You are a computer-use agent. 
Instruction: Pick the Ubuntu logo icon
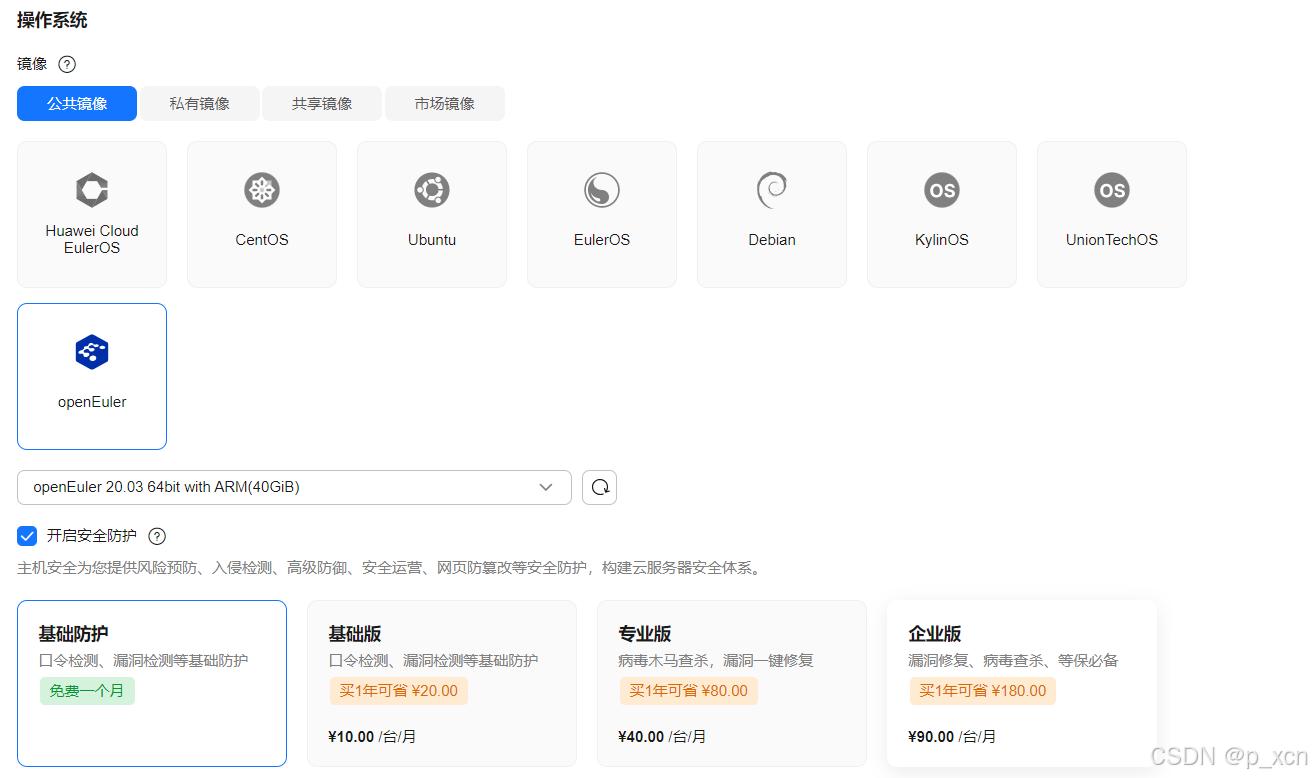click(x=432, y=190)
